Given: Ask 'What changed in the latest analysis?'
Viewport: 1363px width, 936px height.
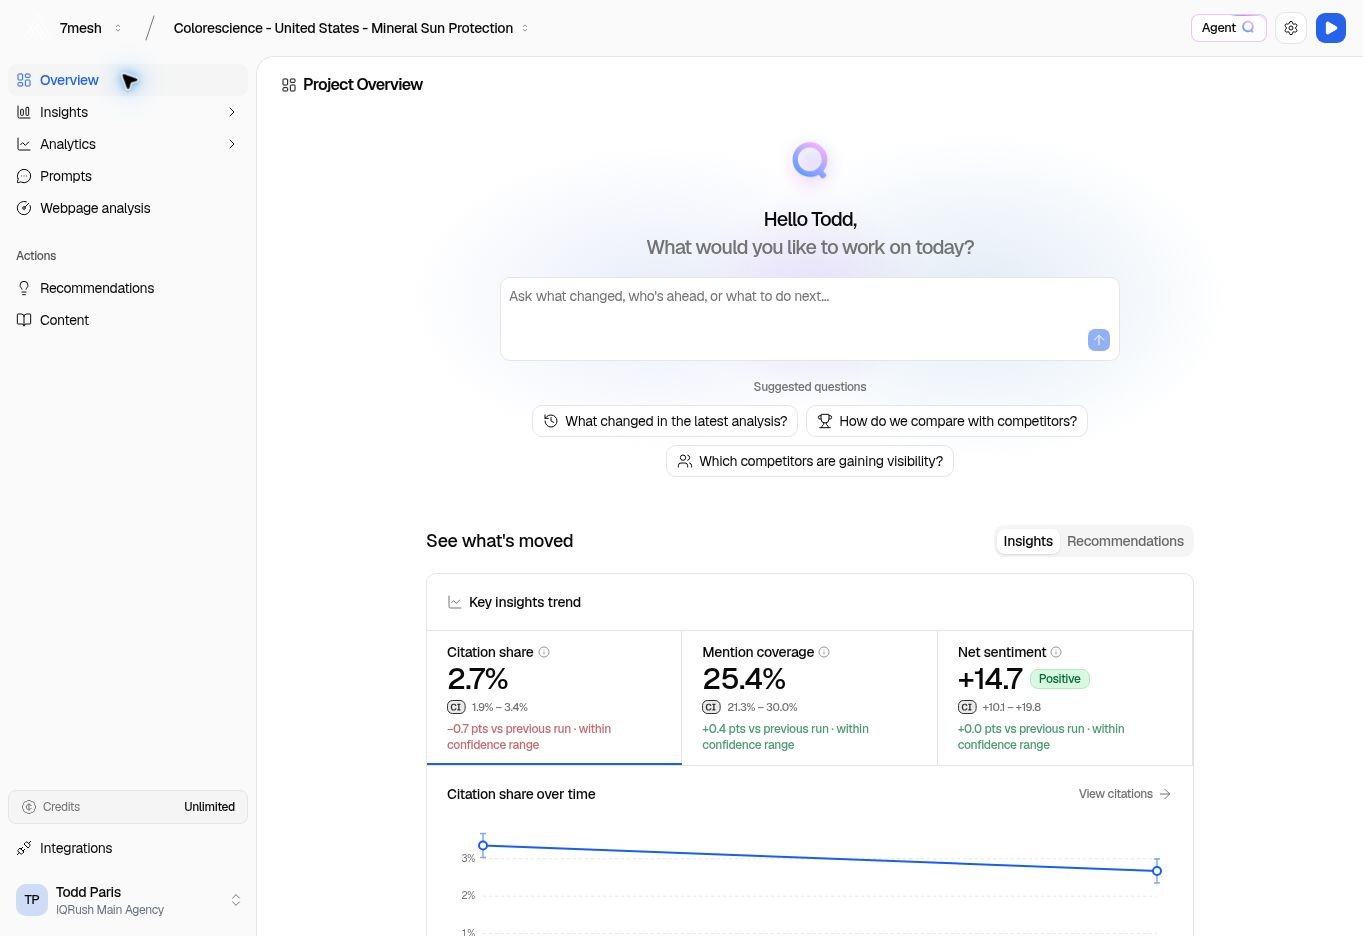Looking at the screenshot, I should coord(665,421).
